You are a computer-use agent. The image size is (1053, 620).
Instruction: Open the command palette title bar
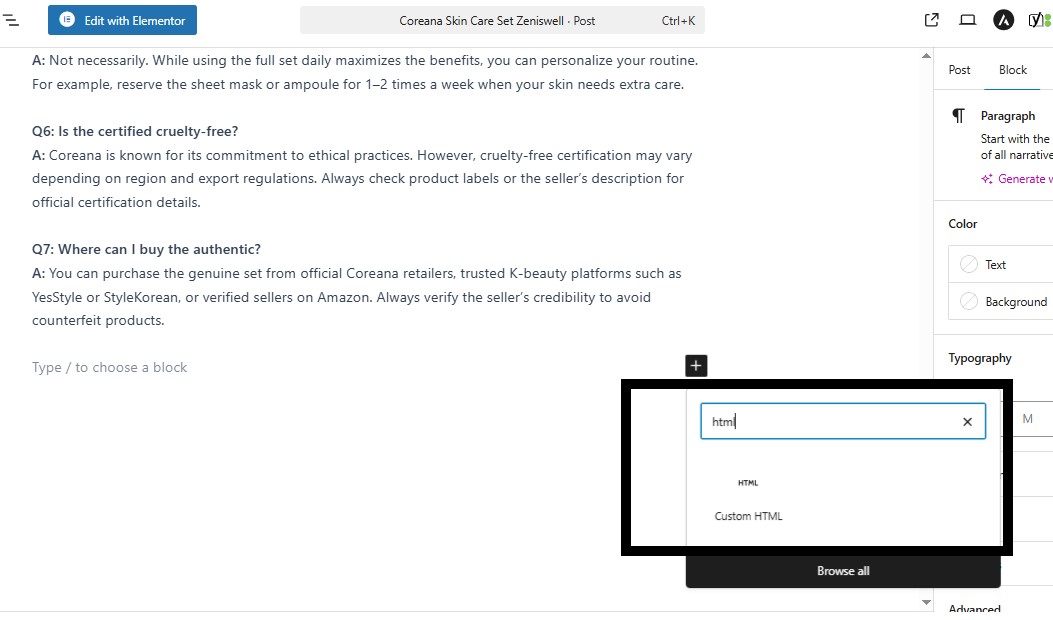502,21
